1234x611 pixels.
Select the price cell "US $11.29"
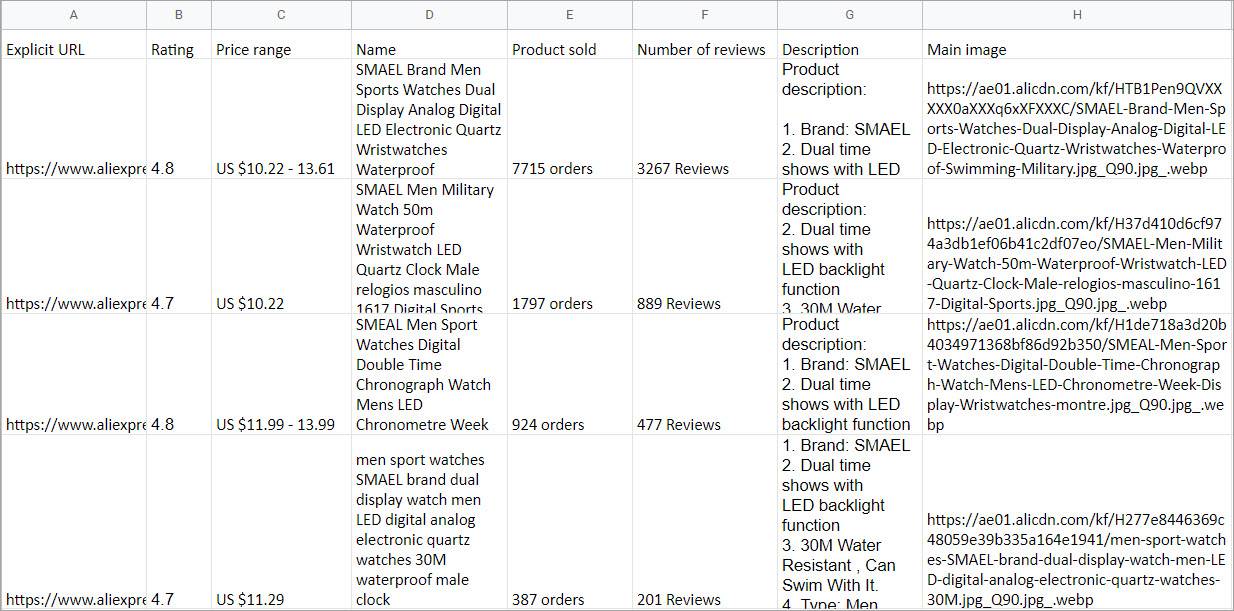click(x=281, y=522)
